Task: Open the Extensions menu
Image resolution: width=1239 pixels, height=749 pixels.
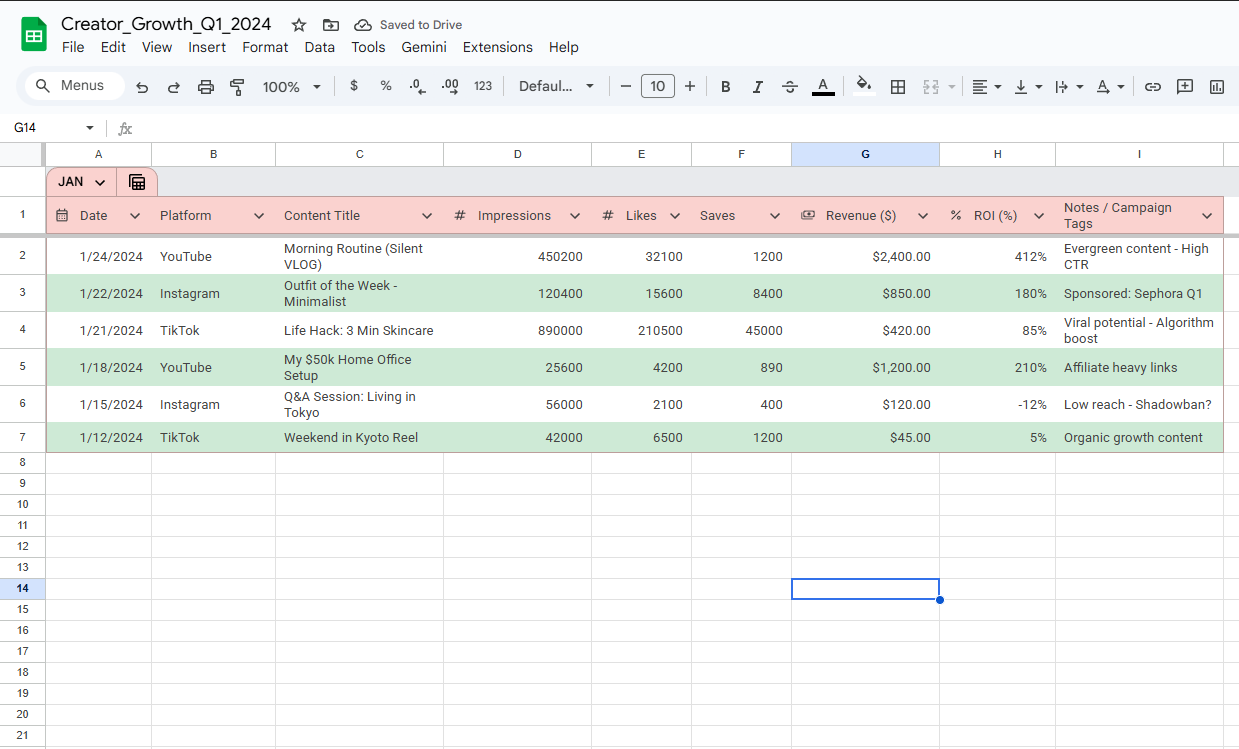Action: click(x=497, y=47)
